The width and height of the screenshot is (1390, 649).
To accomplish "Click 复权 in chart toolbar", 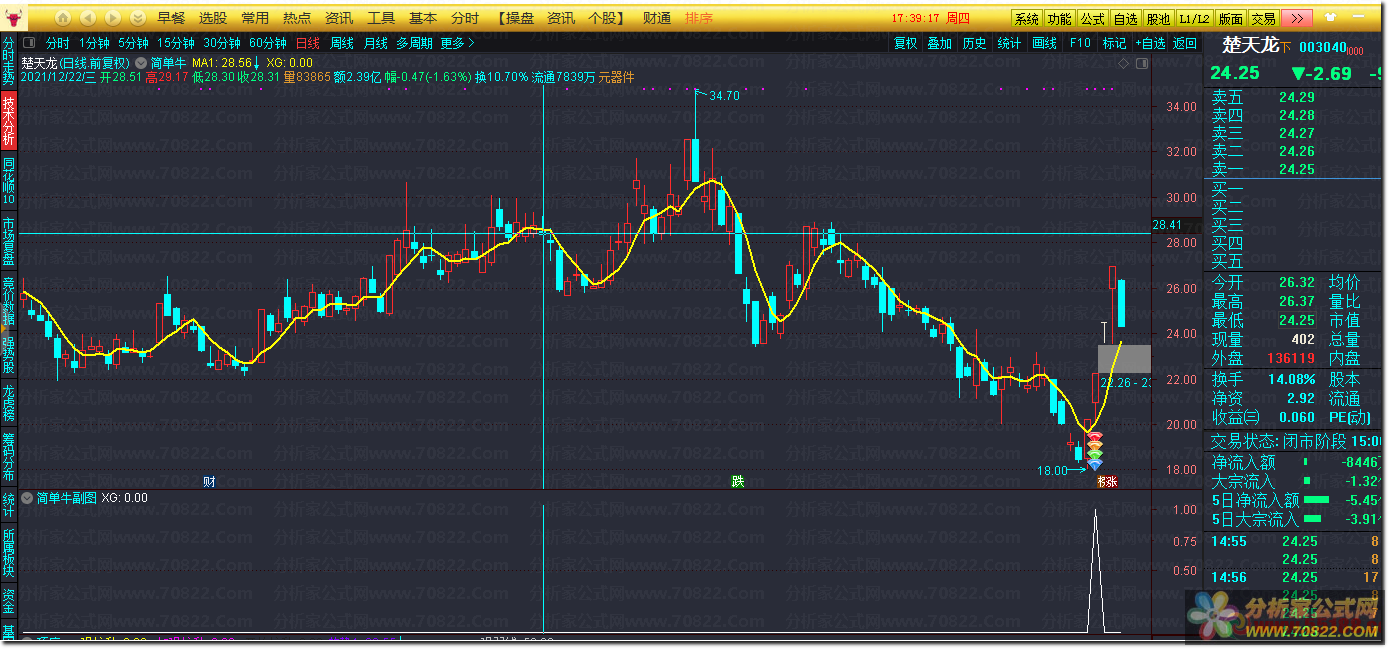I will (906, 43).
